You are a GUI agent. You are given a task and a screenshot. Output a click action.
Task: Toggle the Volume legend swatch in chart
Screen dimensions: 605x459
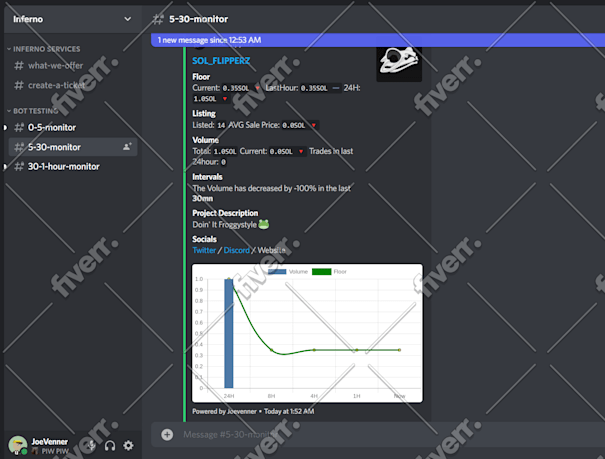click(277, 272)
